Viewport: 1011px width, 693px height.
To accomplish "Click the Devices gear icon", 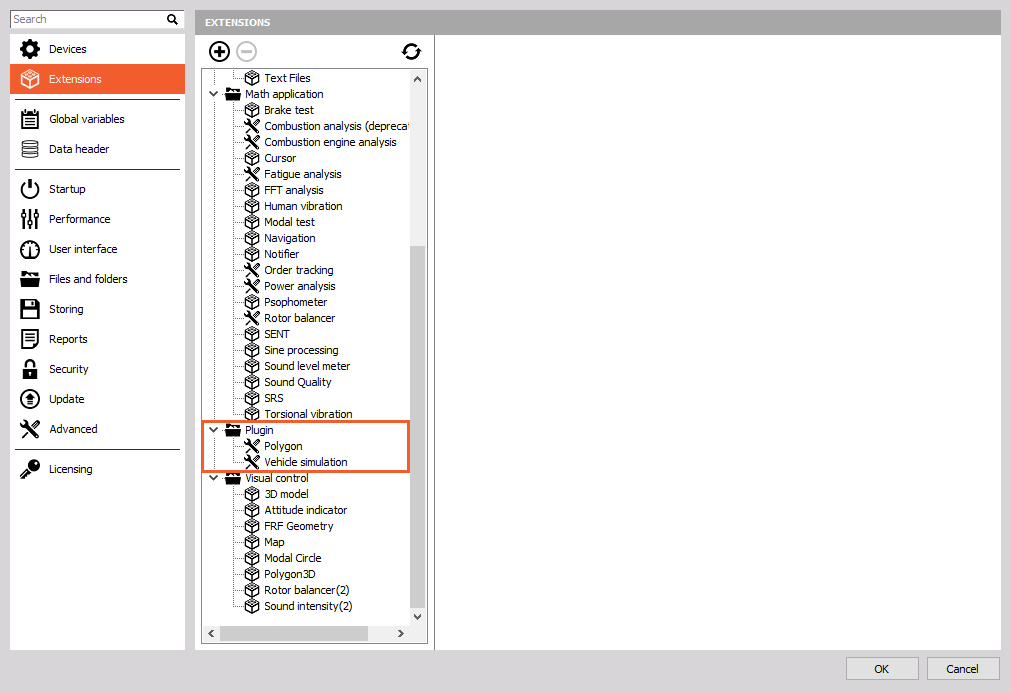I will pyautogui.click(x=30, y=49).
